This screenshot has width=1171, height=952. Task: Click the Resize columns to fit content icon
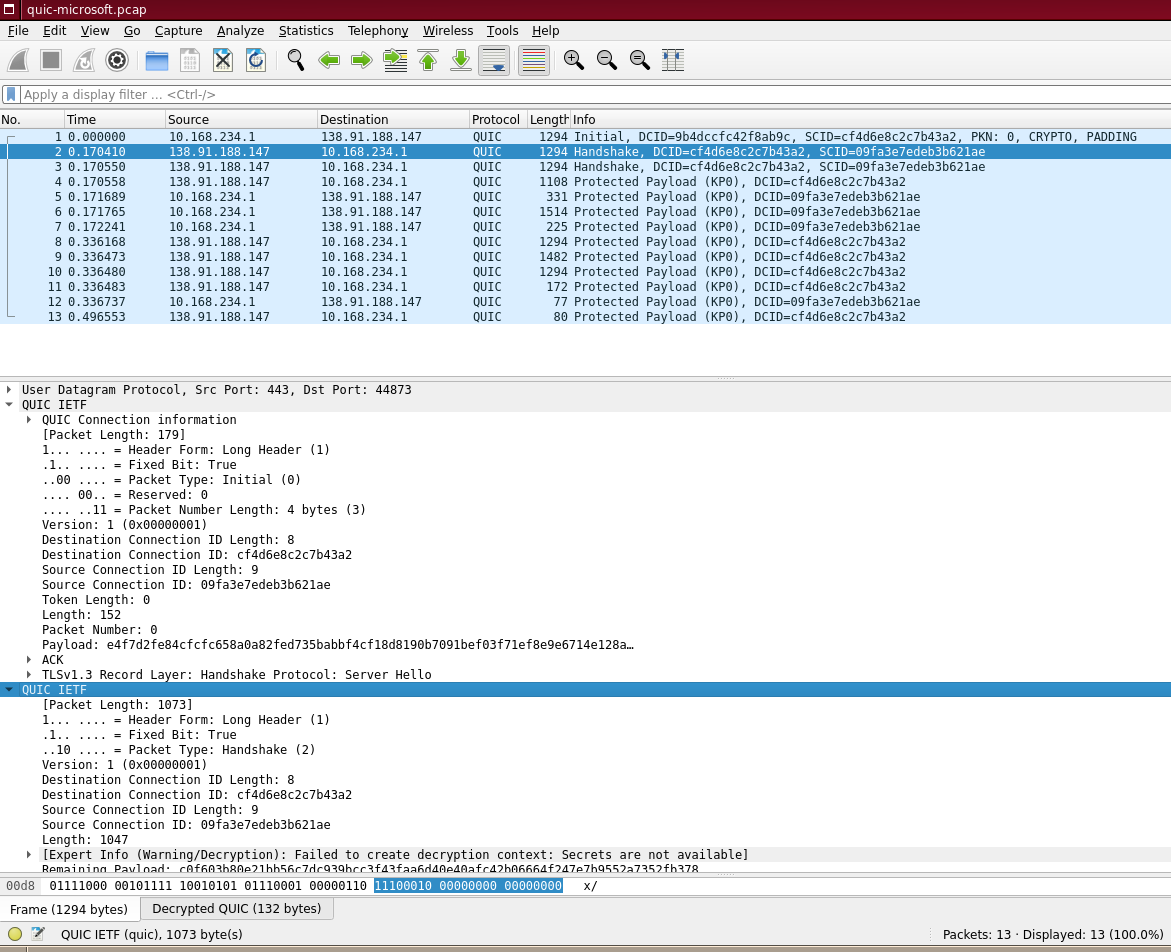673,60
